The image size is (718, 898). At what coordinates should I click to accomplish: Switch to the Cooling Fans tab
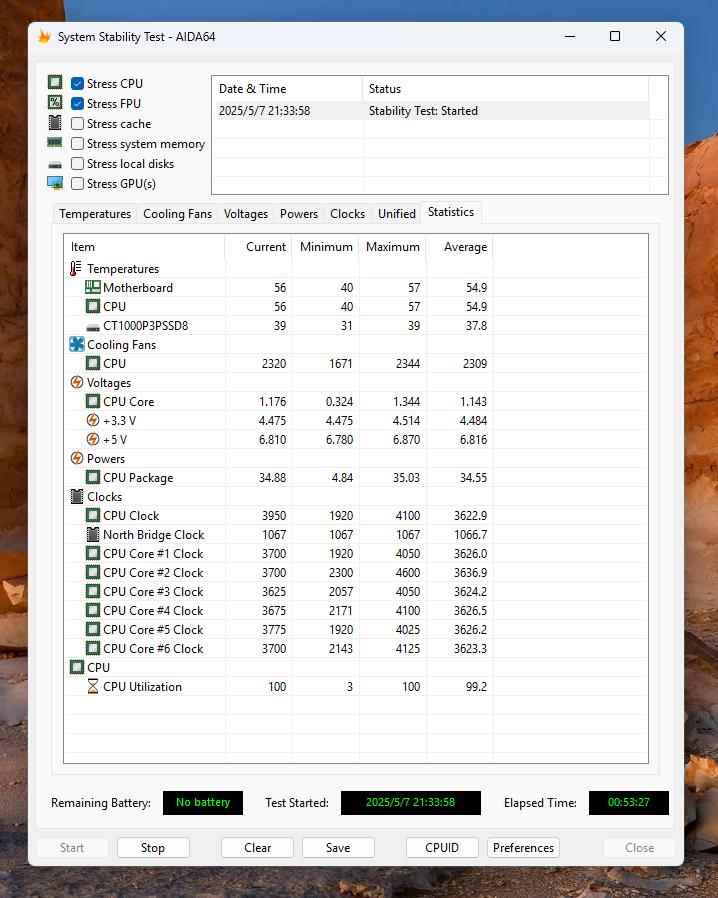click(x=177, y=214)
